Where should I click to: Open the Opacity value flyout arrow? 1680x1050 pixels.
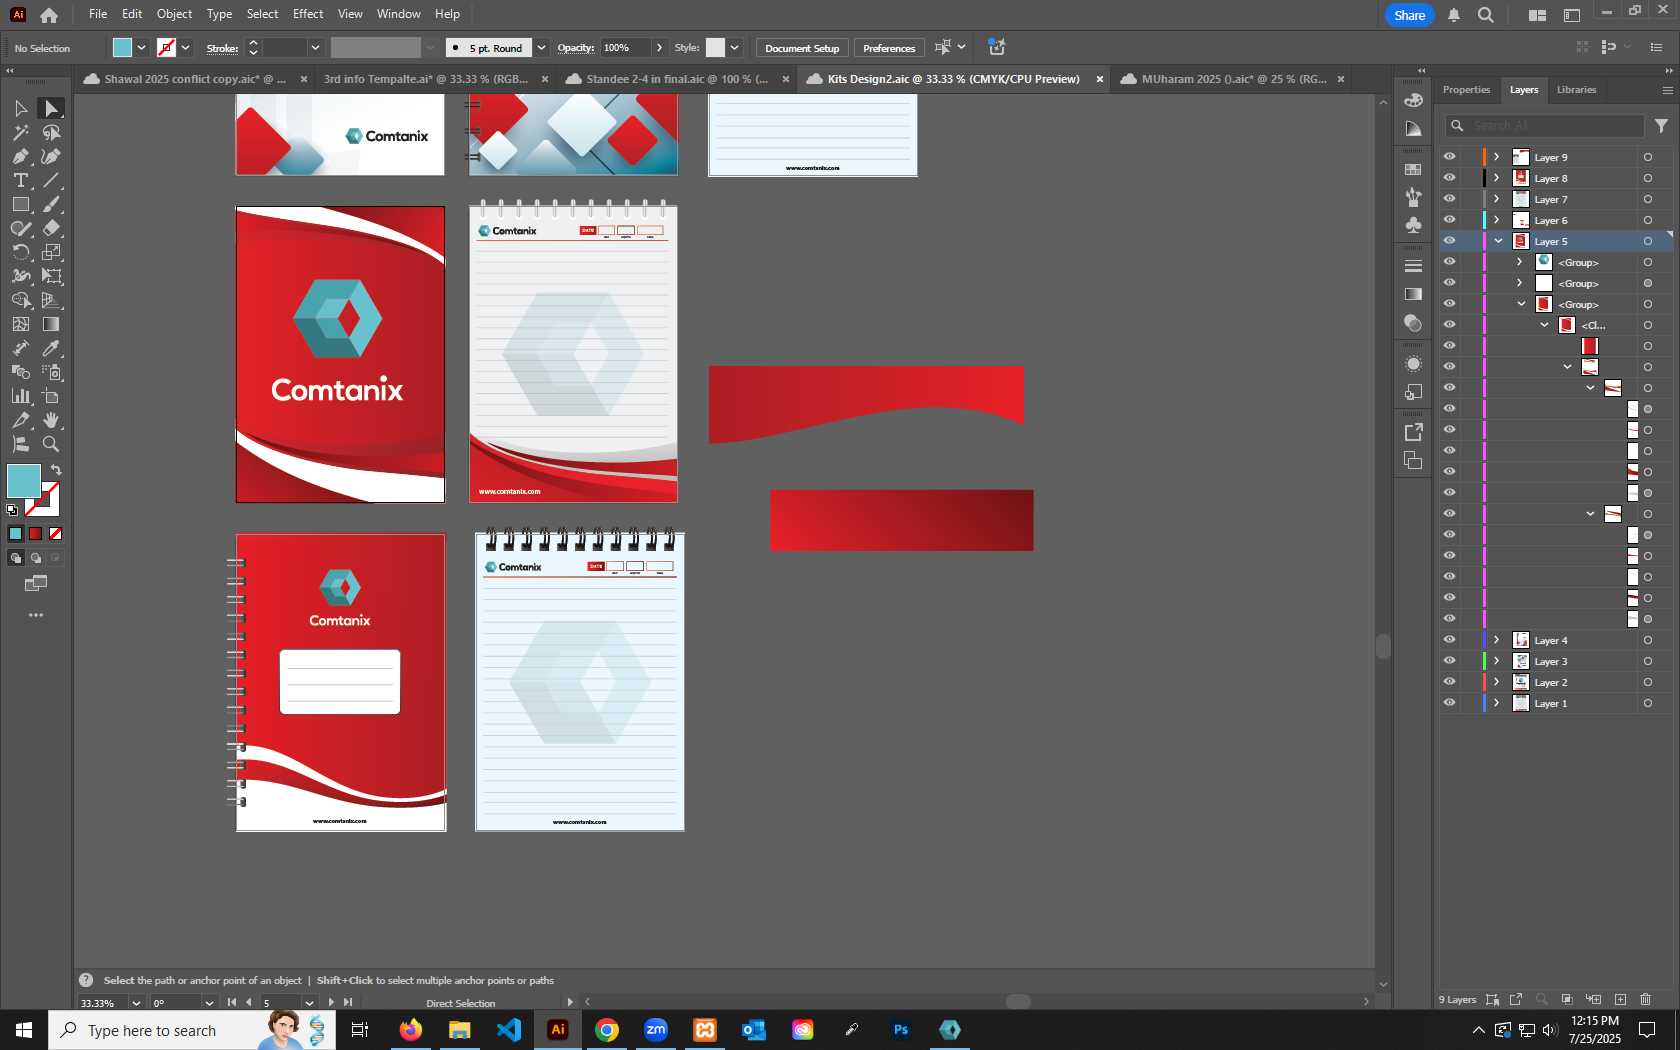[x=659, y=48]
